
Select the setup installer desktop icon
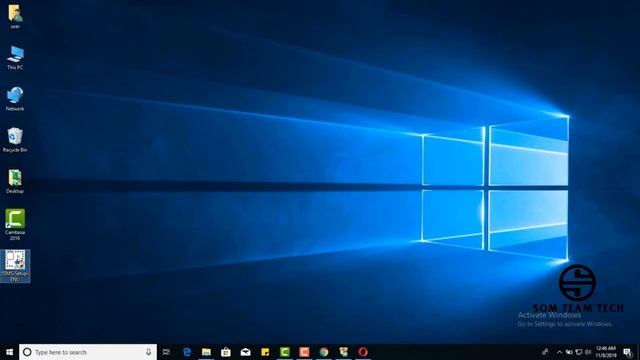[x=15, y=266]
